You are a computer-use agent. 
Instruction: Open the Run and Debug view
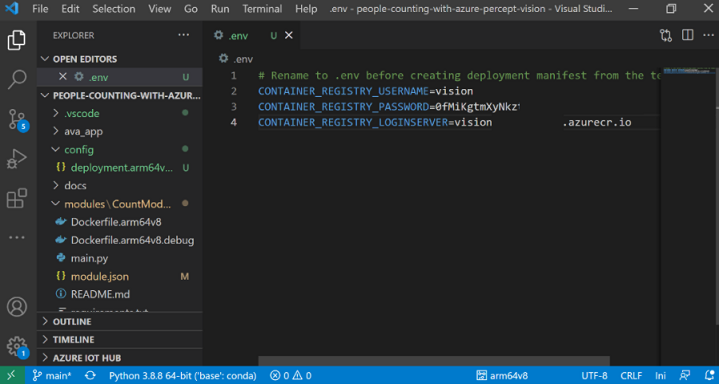pos(17,159)
